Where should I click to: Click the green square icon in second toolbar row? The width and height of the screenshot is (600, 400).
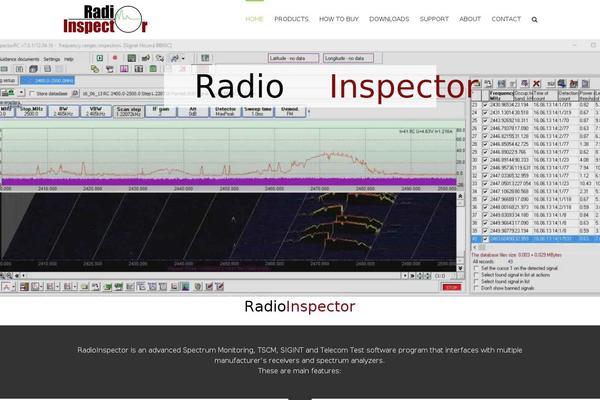[x=153, y=69]
